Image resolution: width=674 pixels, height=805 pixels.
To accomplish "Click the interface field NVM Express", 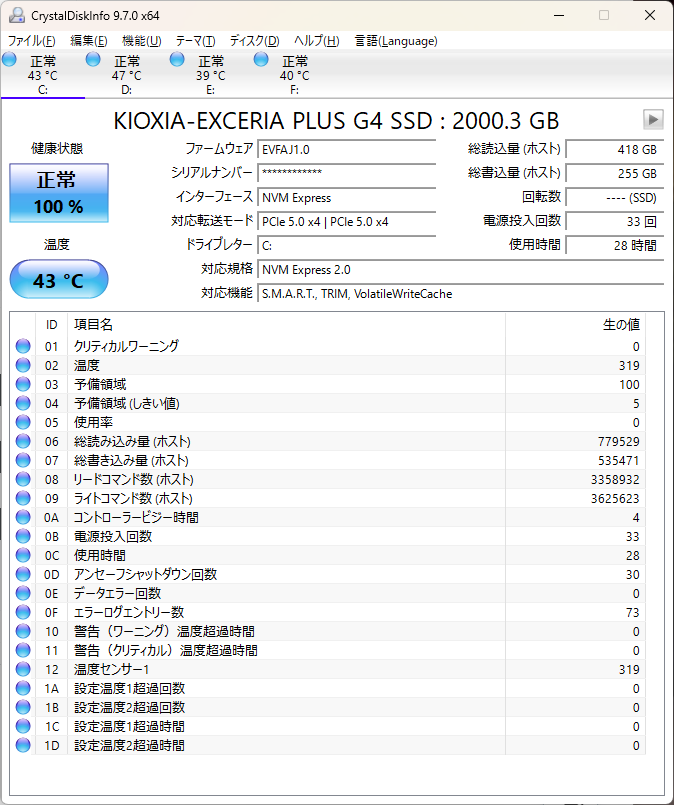I will click(x=346, y=198).
